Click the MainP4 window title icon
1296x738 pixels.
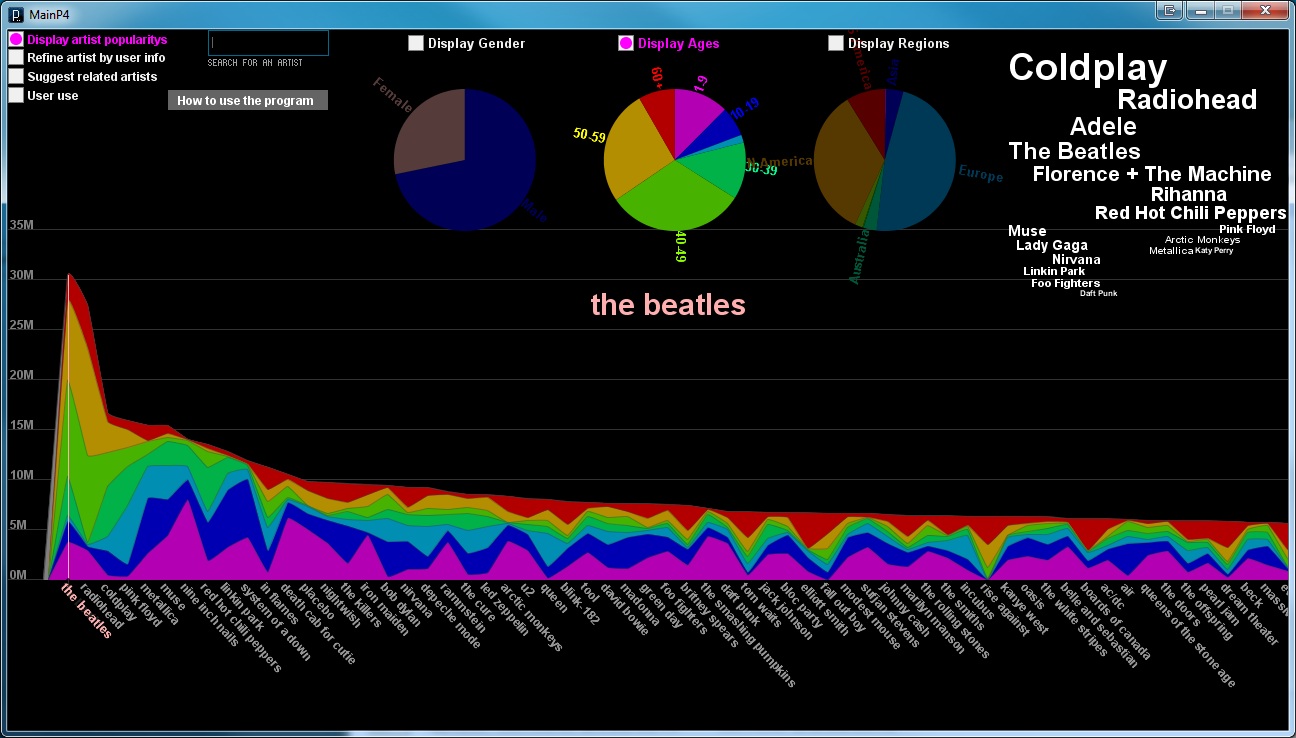[x=15, y=13]
